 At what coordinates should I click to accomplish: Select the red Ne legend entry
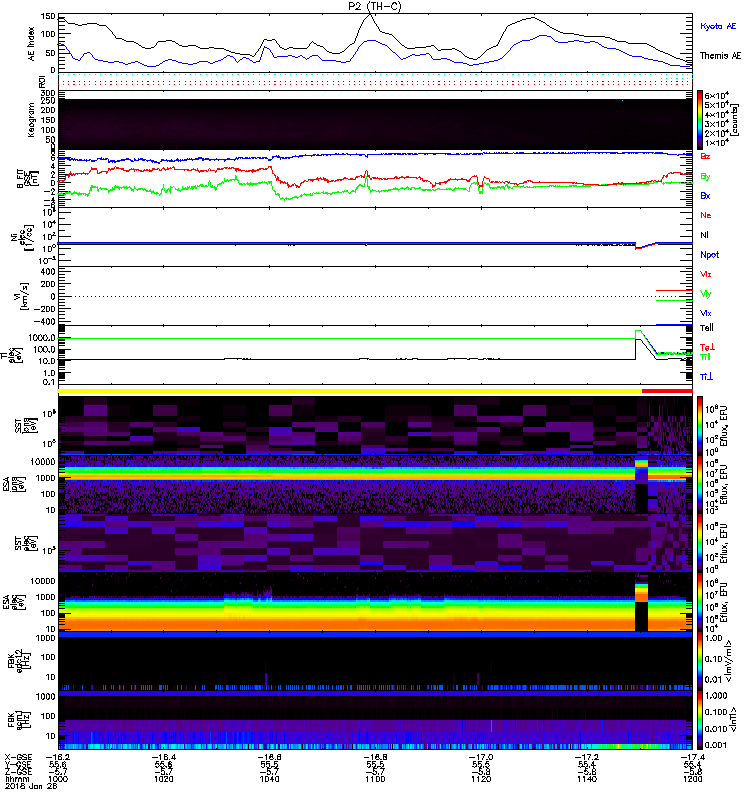tap(706, 215)
